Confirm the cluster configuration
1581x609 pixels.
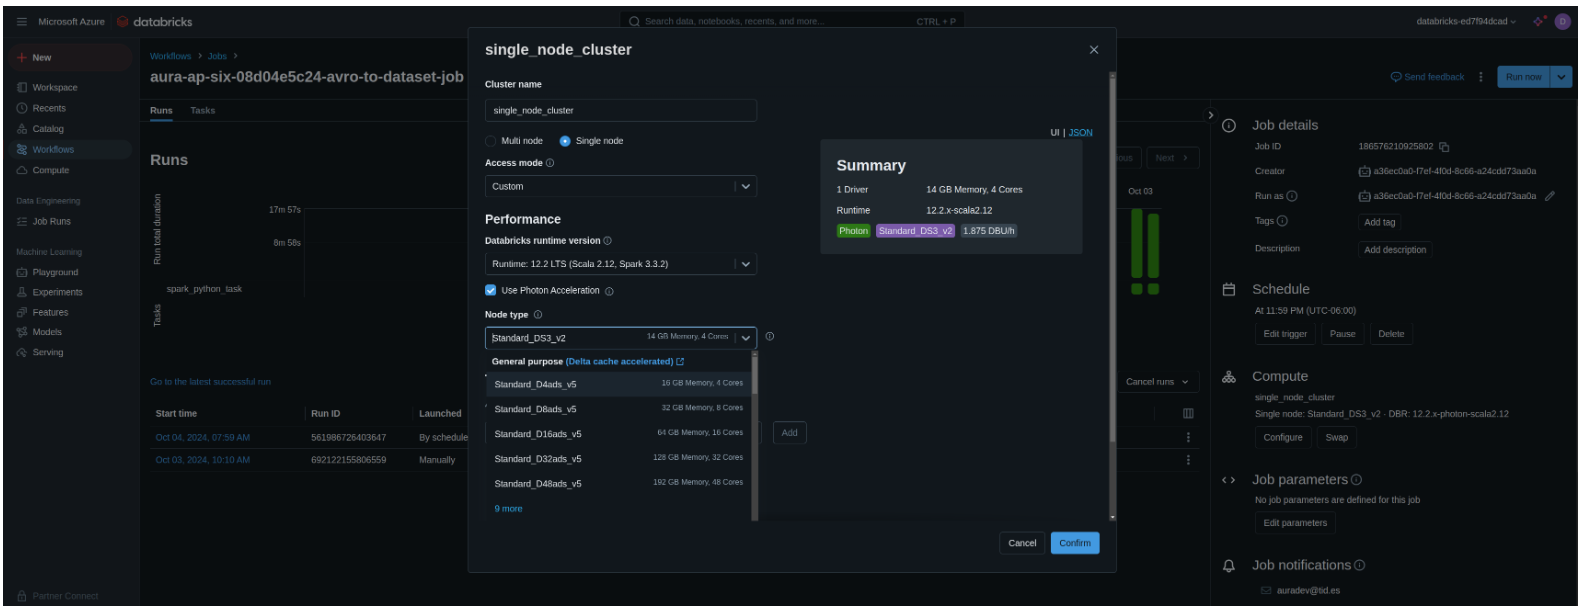click(1075, 543)
